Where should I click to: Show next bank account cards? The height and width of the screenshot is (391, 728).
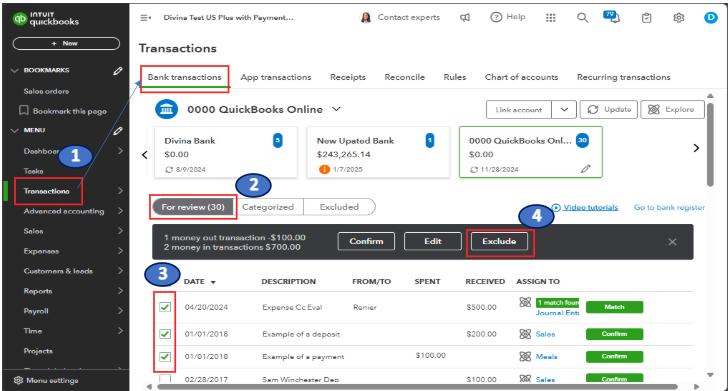(x=696, y=148)
